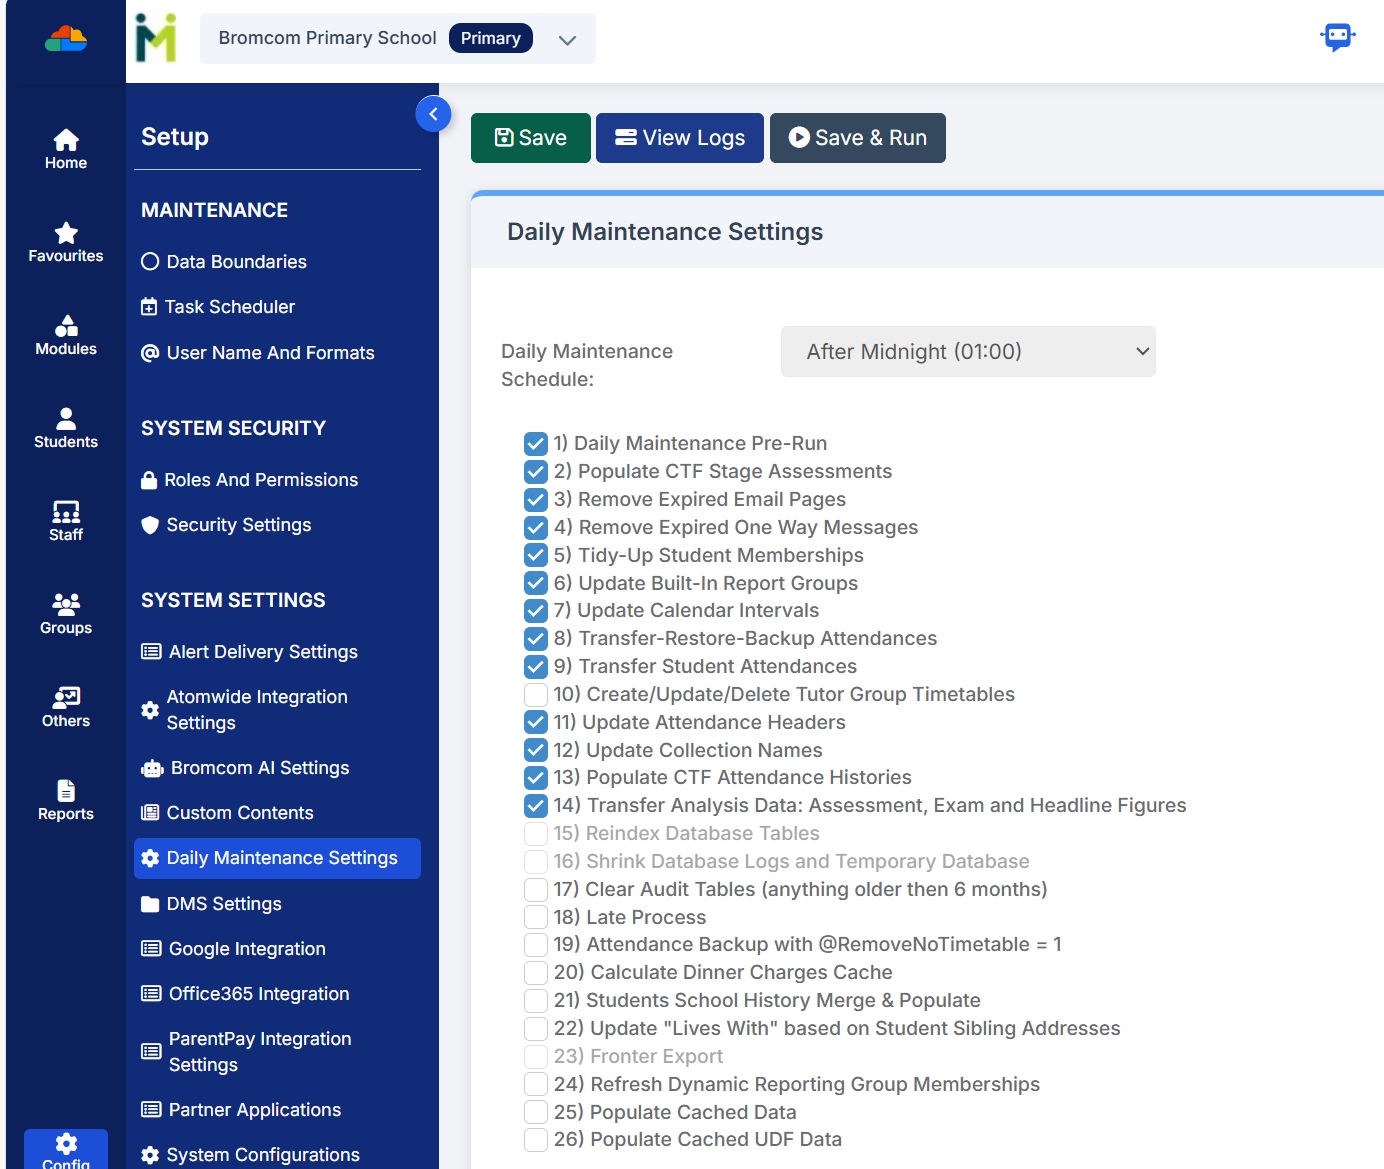Open Roles And Permissions menu item

click(x=260, y=480)
